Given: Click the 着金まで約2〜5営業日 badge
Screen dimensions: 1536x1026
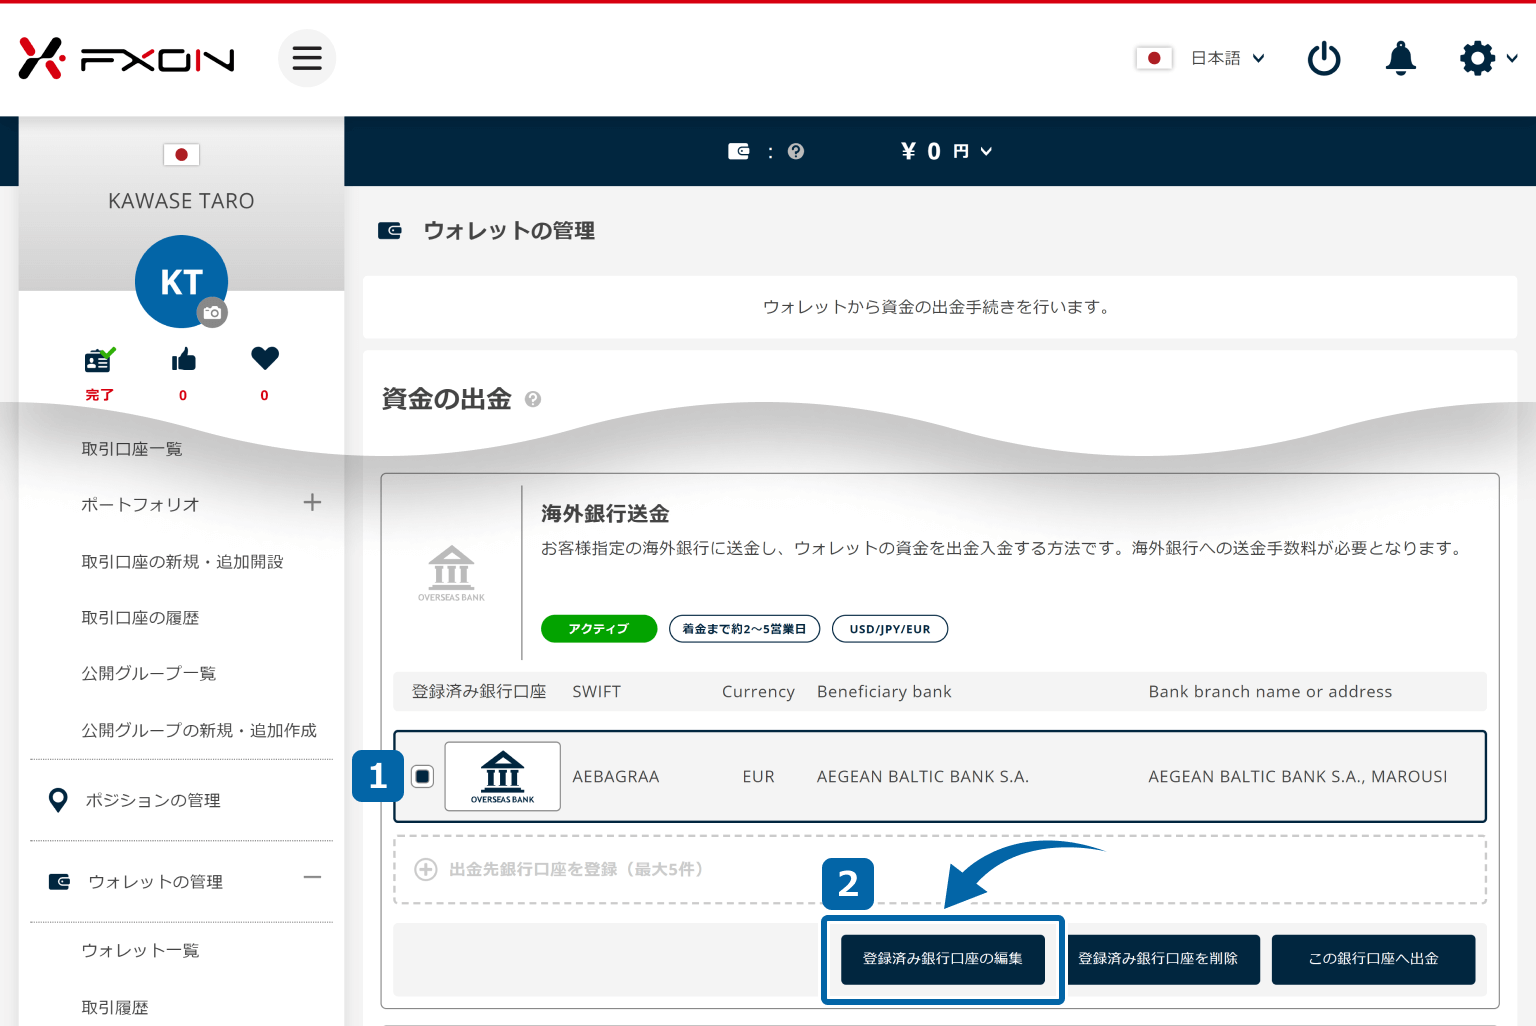Looking at the screenshot, I should (x=744, y=629).
